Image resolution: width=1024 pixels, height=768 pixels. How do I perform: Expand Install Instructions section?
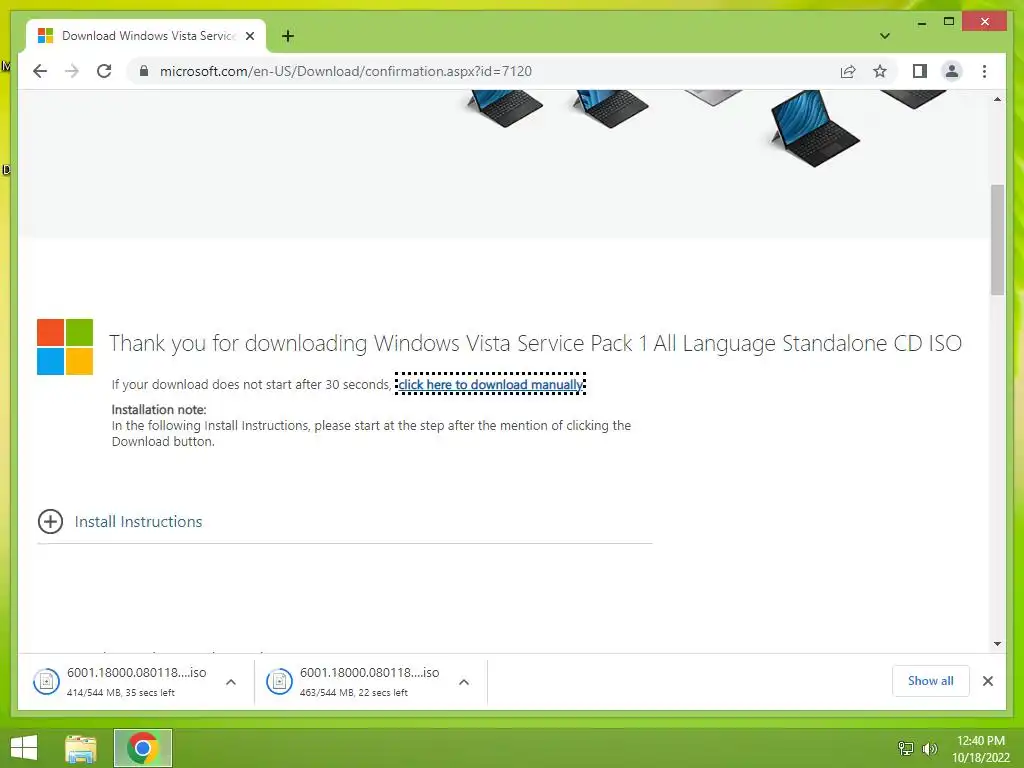coord(50,521)
